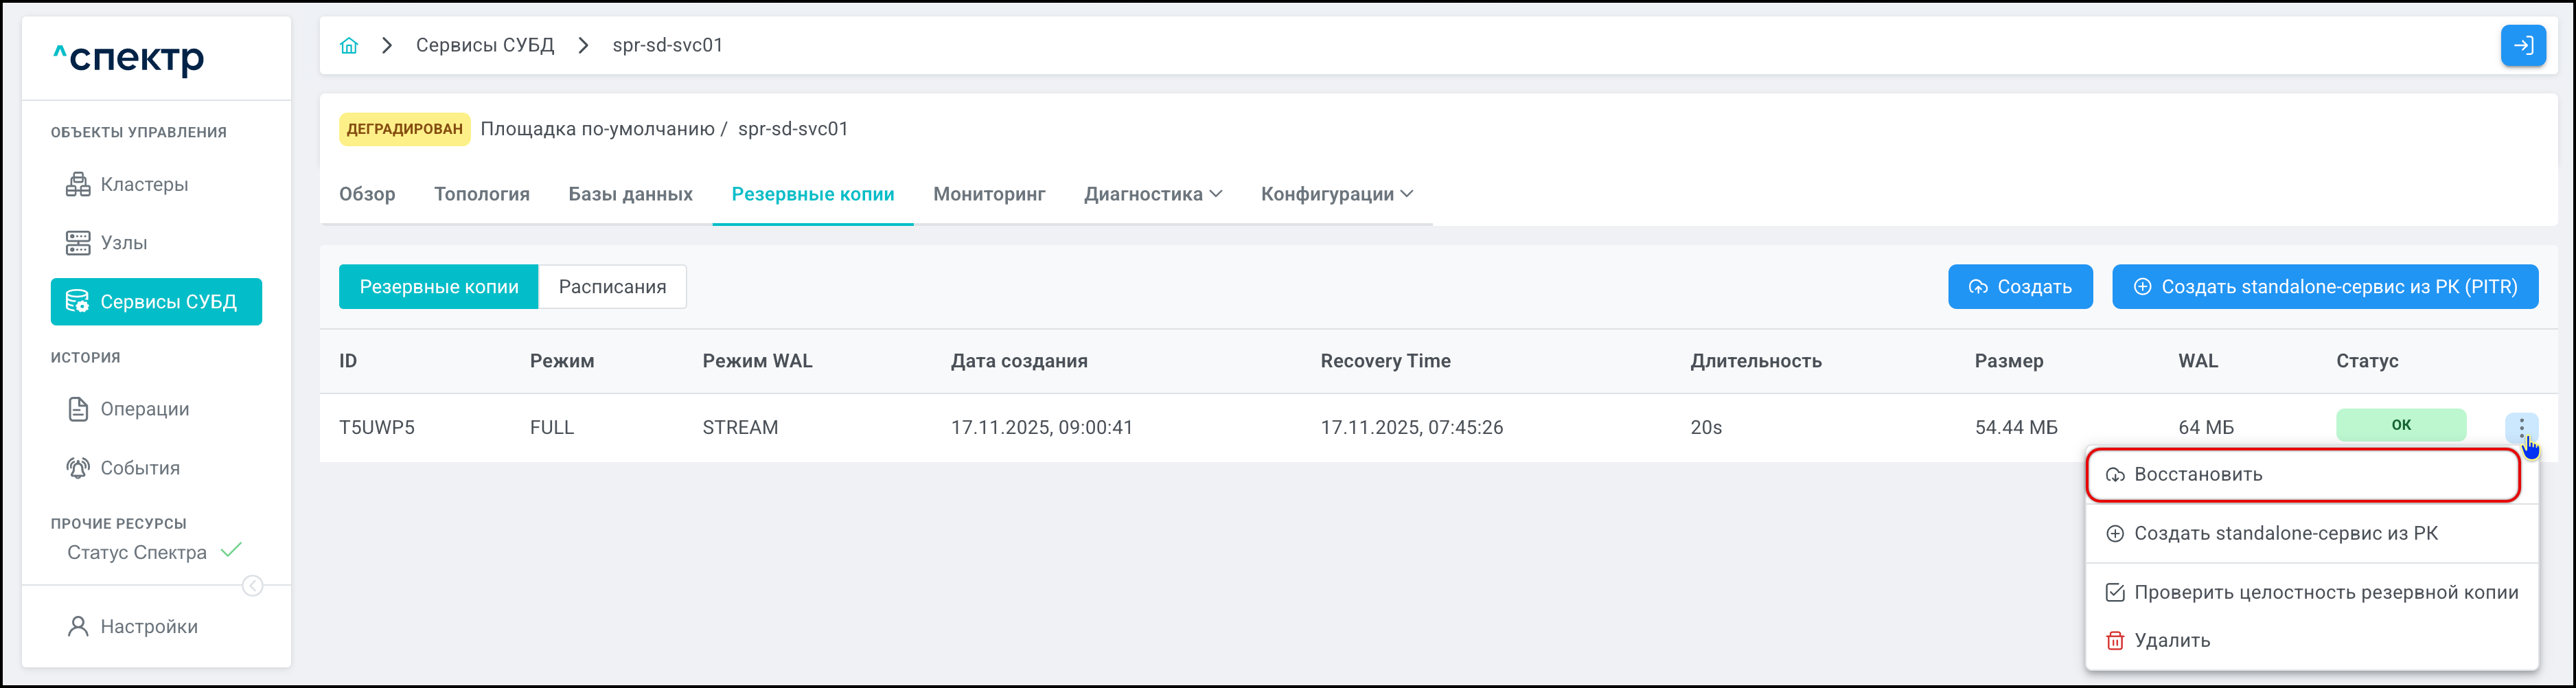Select Удалить in the backup menu
Screen dimensions: 2576x688
2171,641
